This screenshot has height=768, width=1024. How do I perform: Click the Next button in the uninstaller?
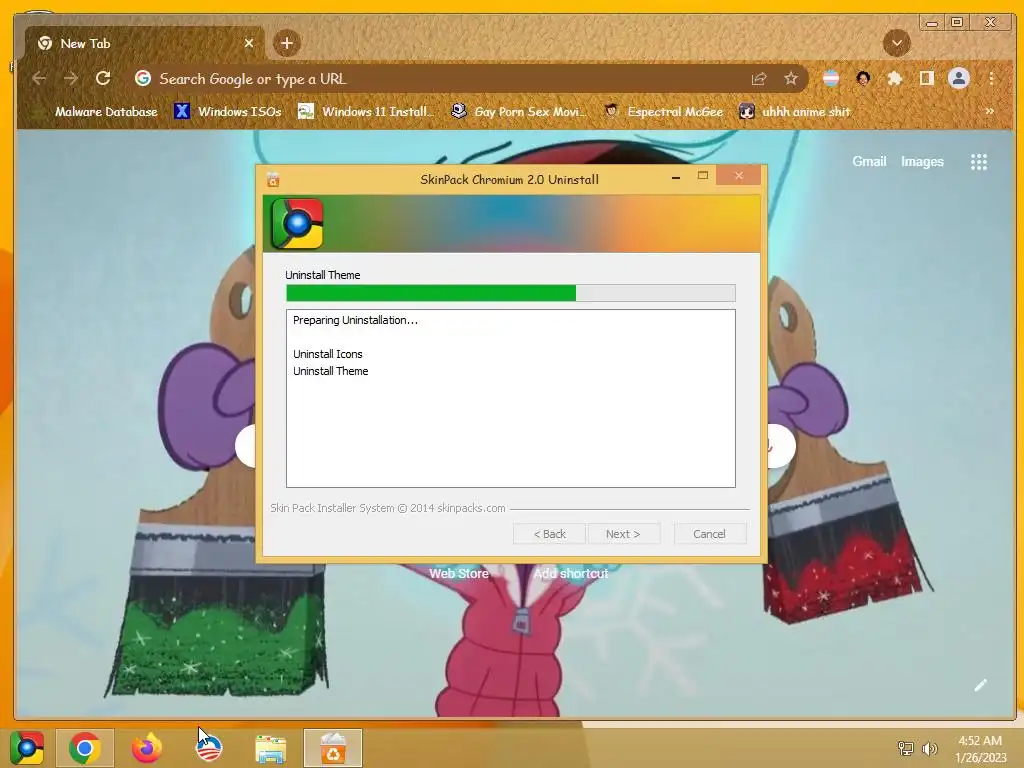[624, 534]
